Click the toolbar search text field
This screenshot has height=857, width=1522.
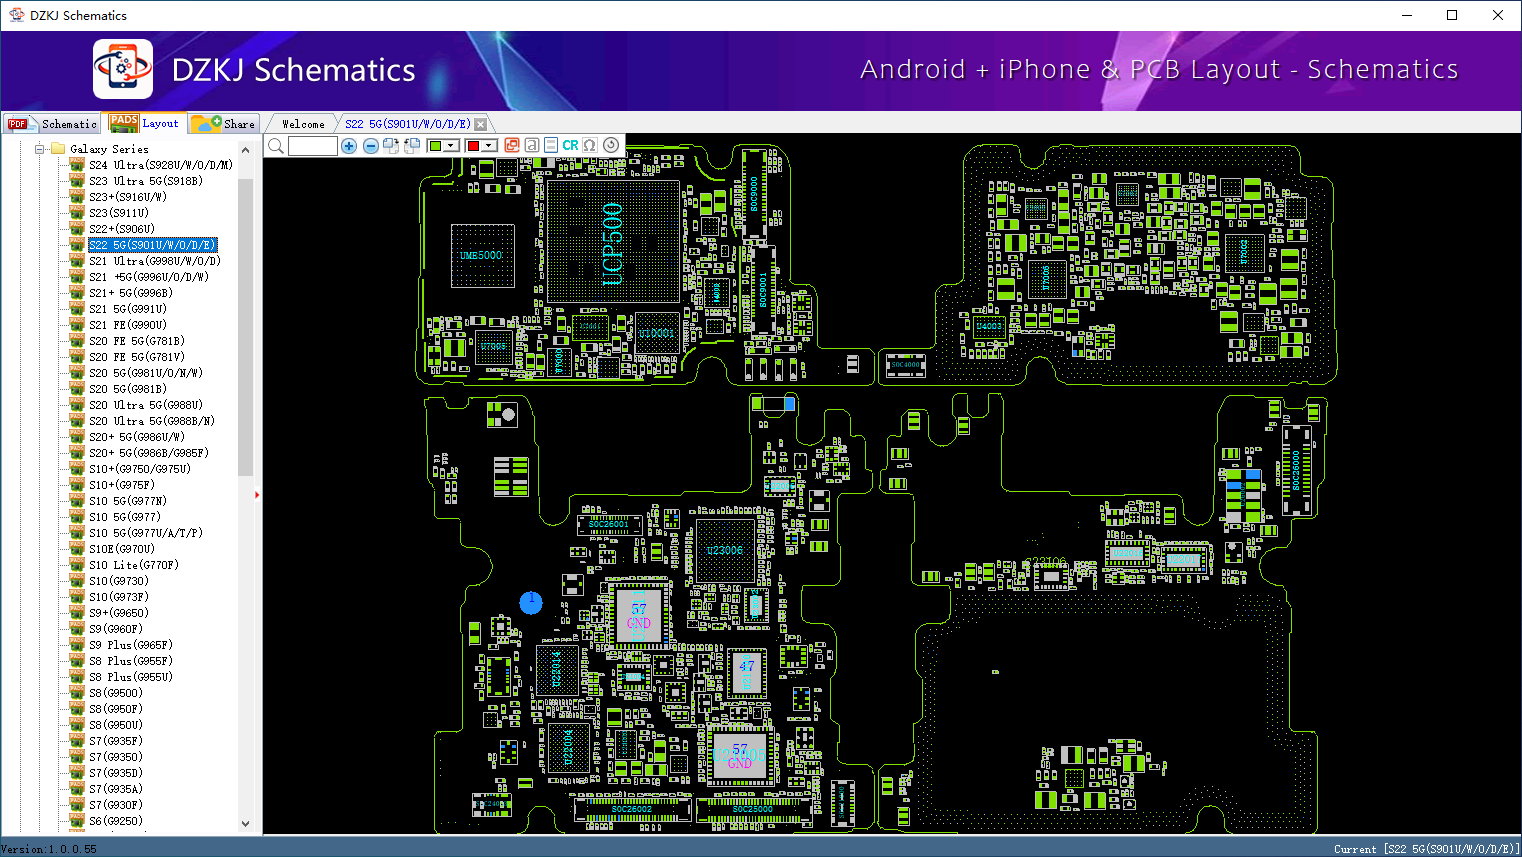pyautogui.click(x=313, y=146)
